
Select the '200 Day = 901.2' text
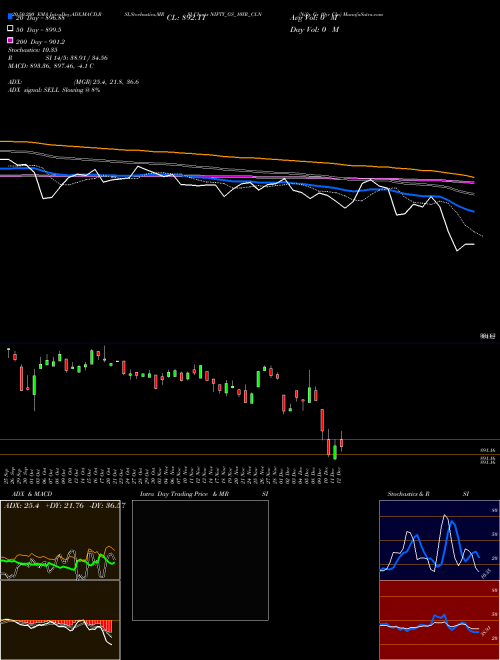[x=40, y=42]
